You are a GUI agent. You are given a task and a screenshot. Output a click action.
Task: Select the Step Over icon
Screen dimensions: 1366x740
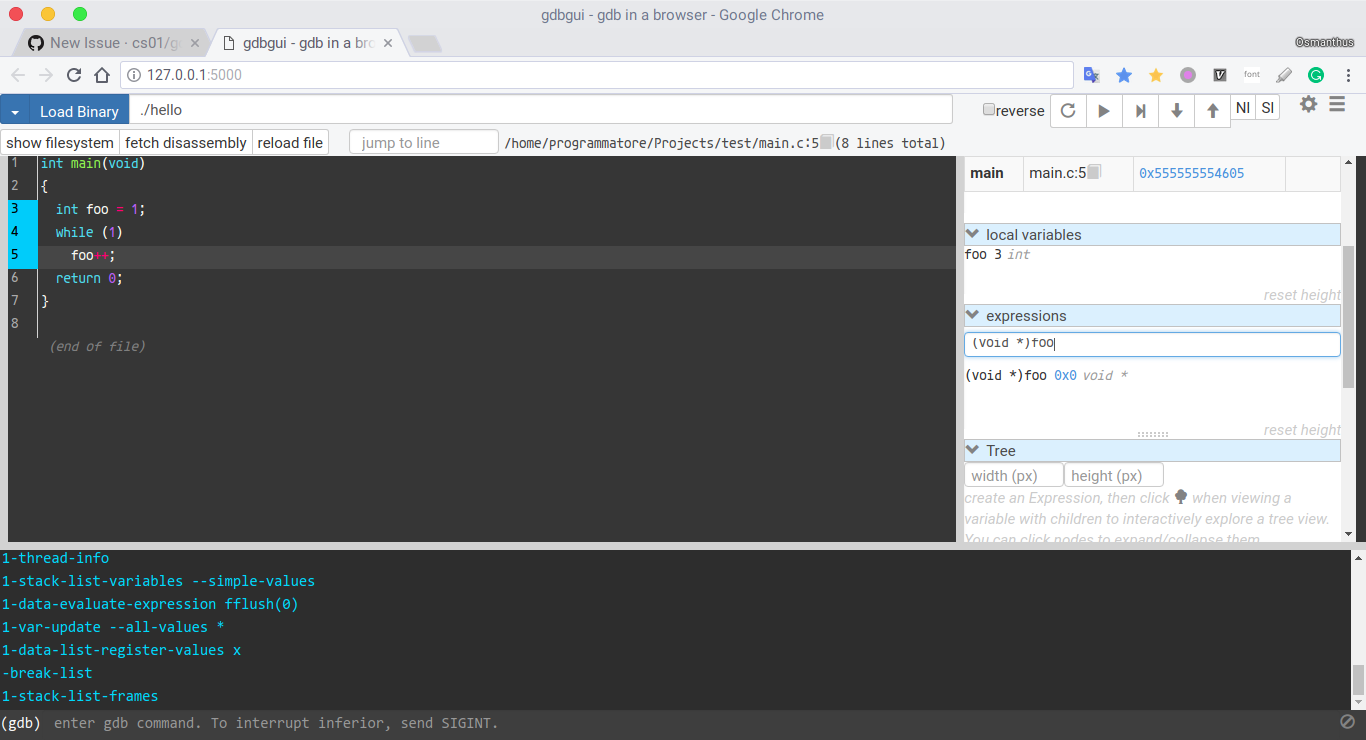tap(1140, 110)
